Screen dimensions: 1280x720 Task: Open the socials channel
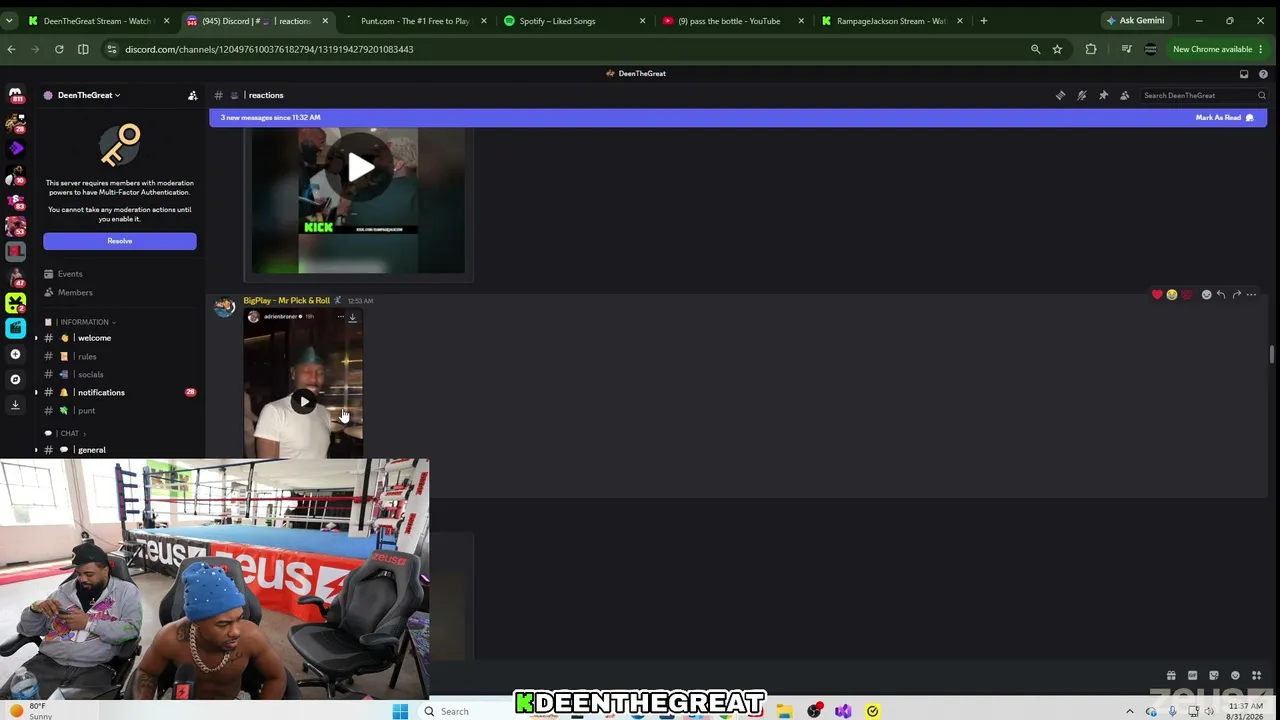[x=120, y=375]
